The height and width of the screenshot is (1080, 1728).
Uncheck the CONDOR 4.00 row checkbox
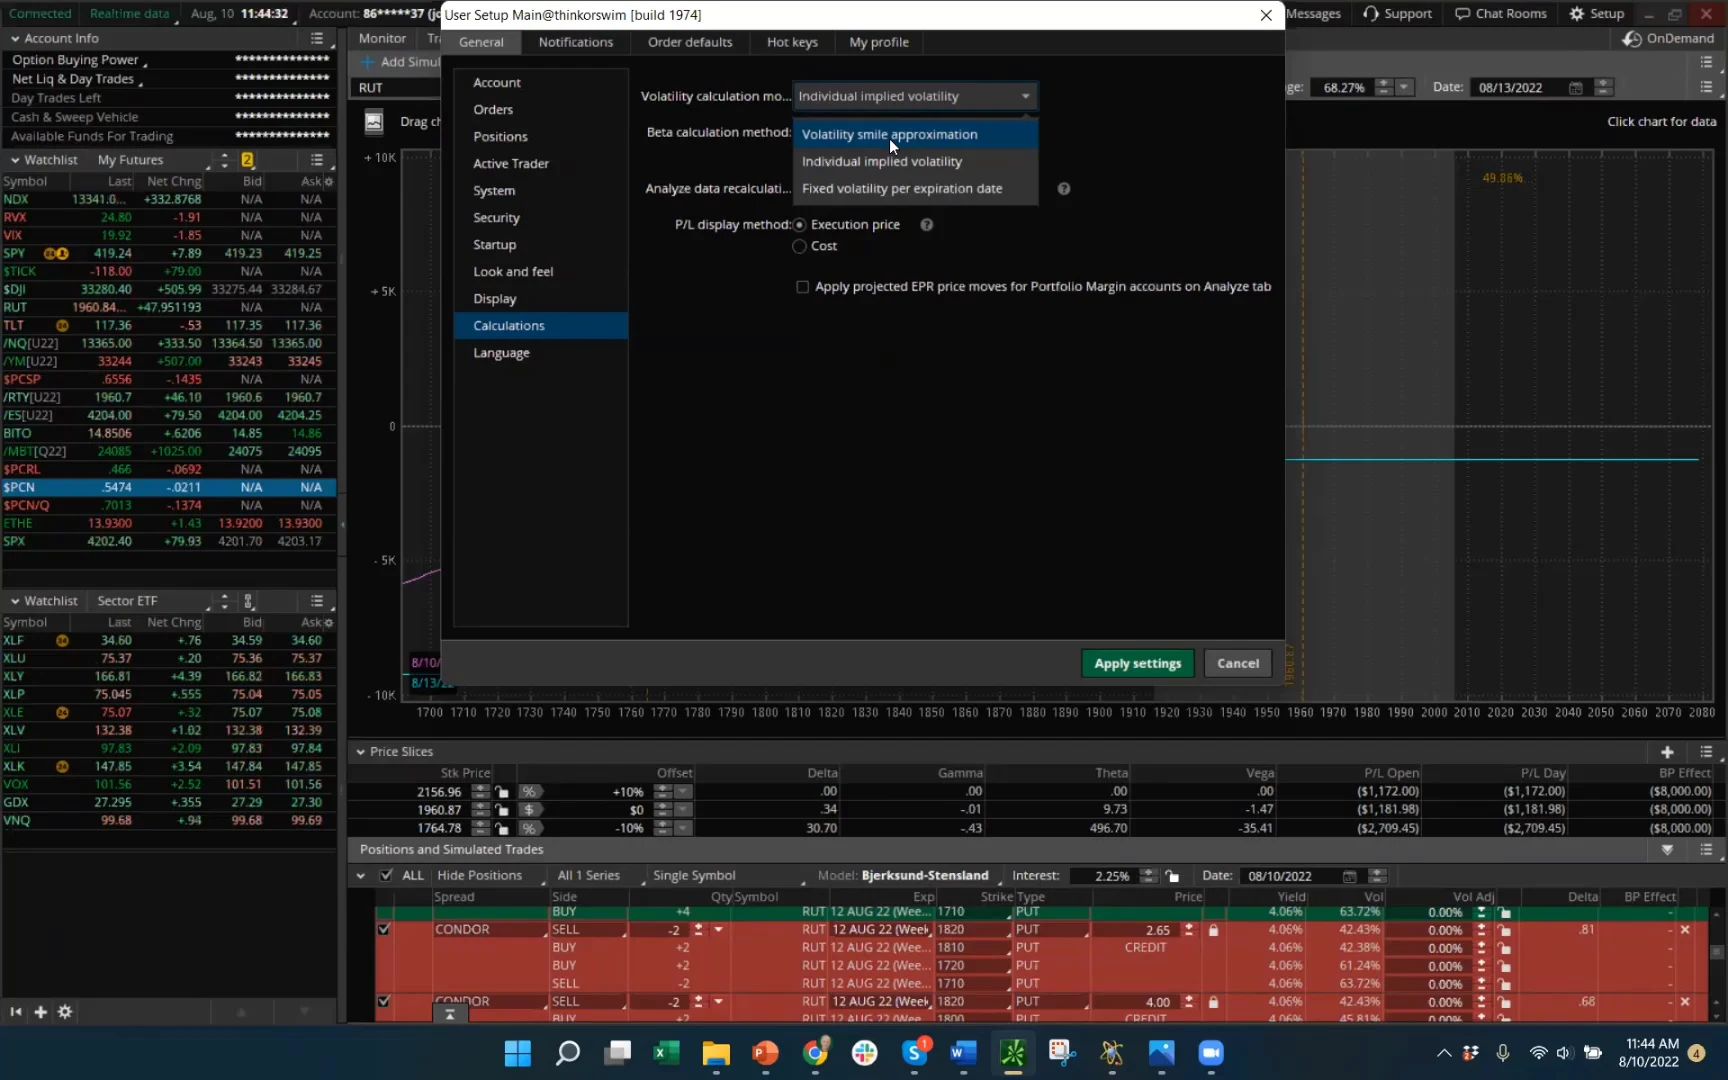[384, 1002]
